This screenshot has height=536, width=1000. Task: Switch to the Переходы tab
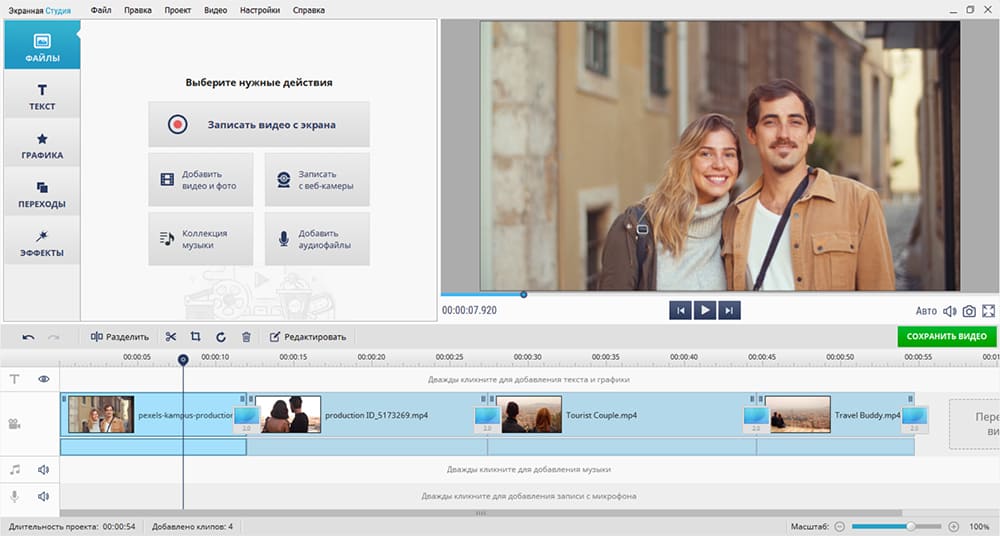click(x=42, y=193)
